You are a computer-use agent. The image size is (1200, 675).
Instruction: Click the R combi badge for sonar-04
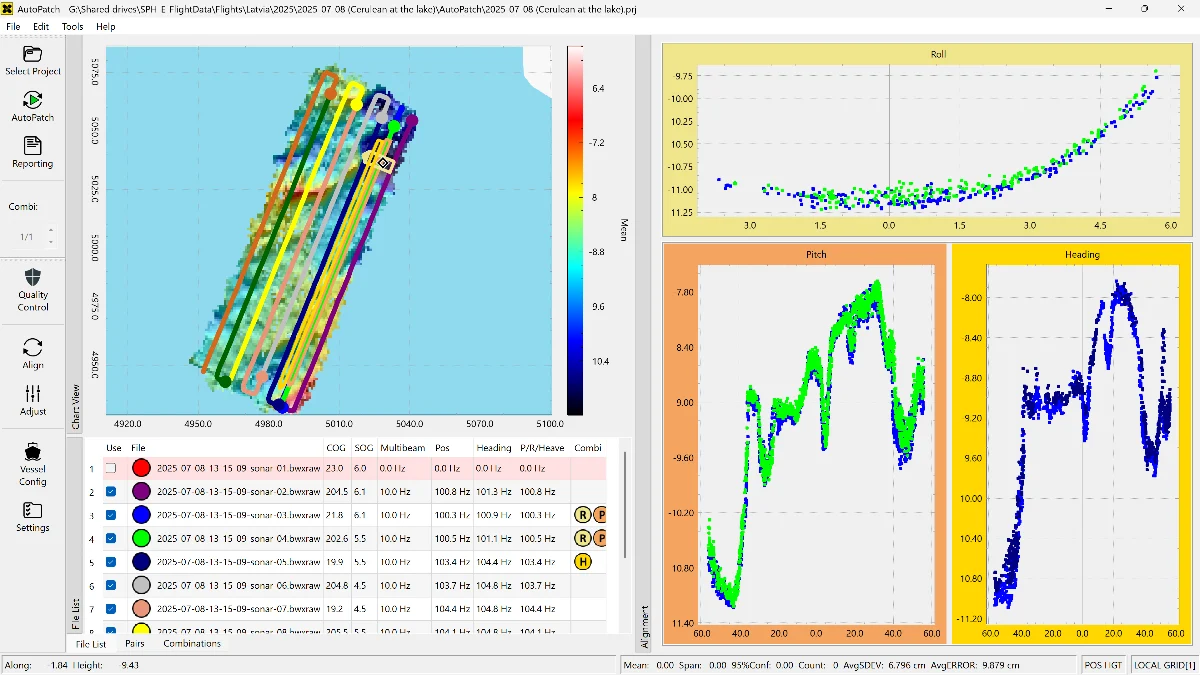(x=582, y=538)
